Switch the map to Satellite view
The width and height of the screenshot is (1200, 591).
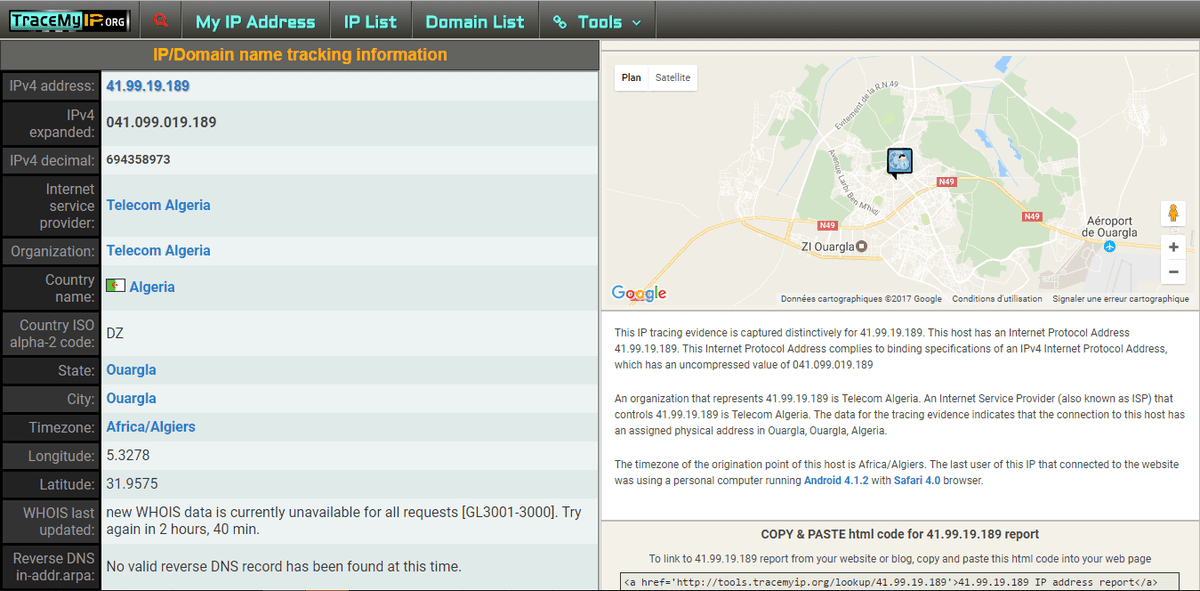point(673,77)
